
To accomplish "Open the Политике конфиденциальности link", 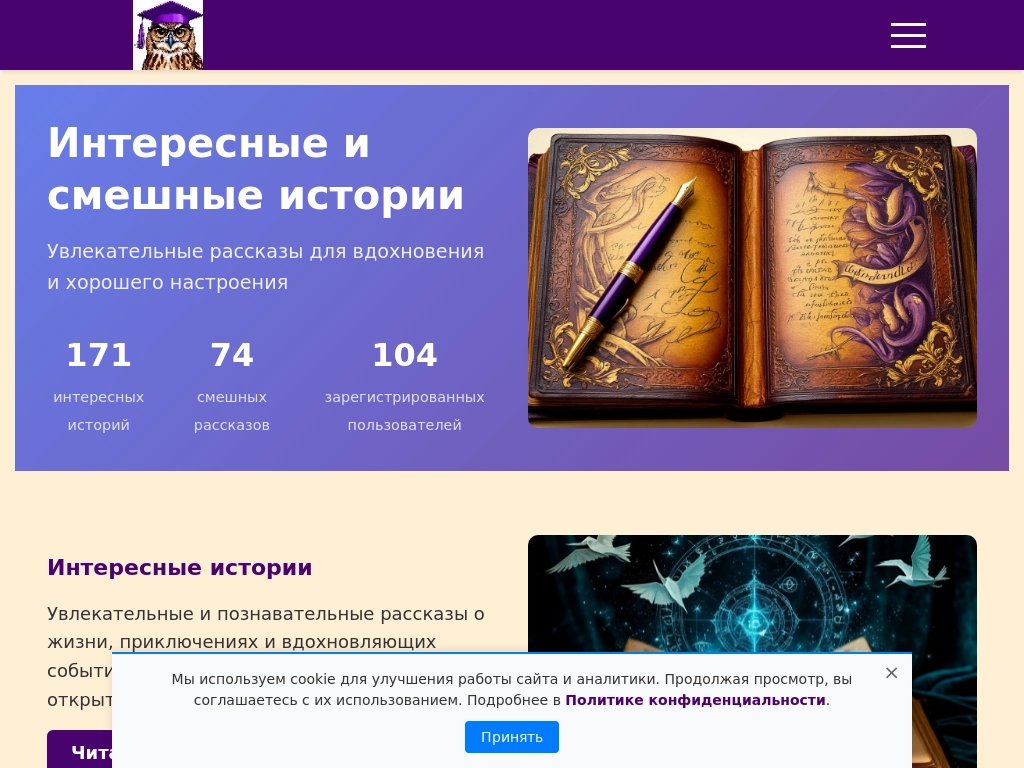I will click(x=695, y=700).
